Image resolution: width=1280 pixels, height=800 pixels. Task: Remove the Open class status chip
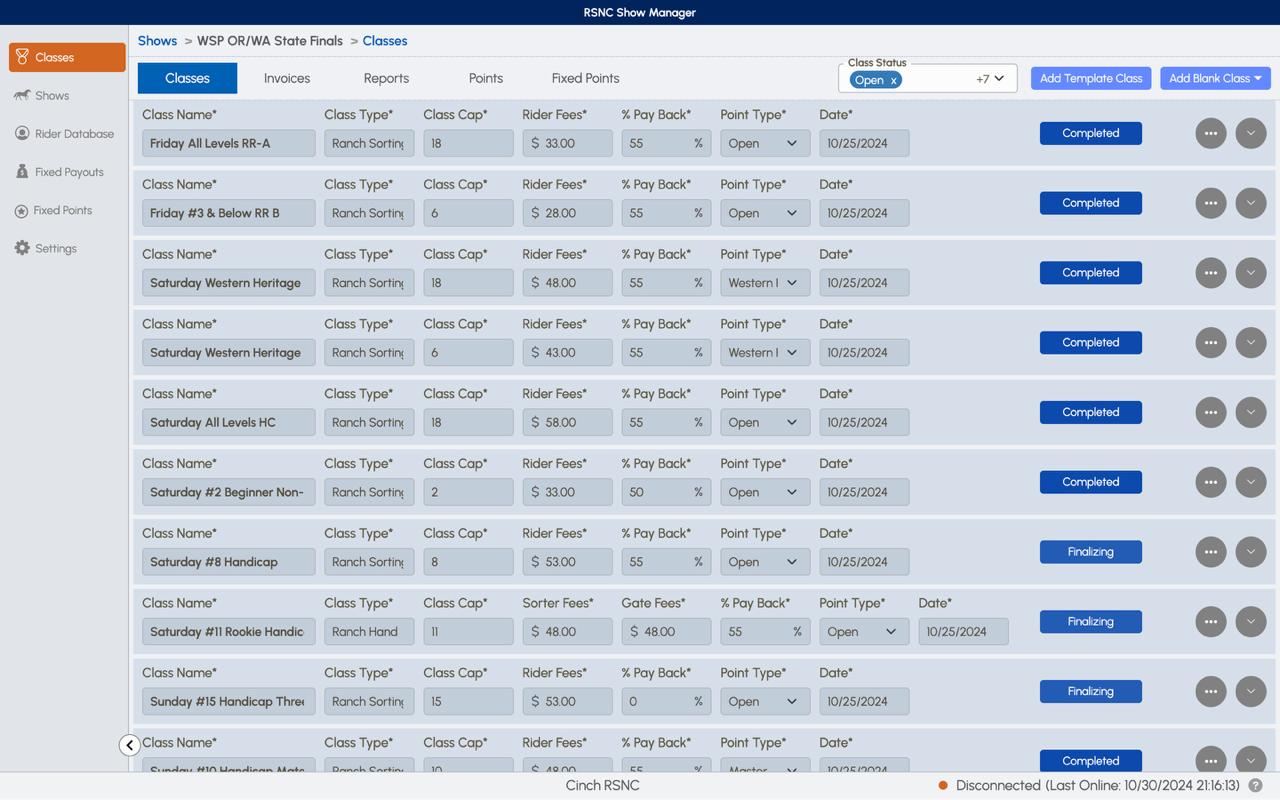(893, 81)
